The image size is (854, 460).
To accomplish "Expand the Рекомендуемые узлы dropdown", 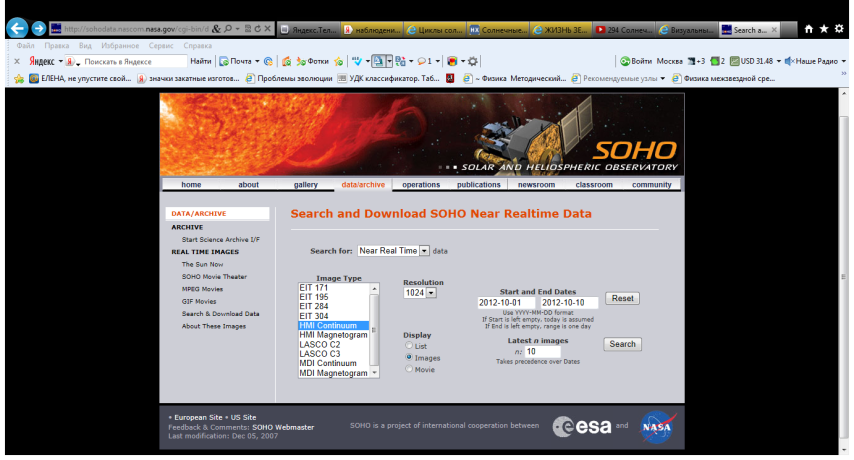I will click(x=663, y=79).
